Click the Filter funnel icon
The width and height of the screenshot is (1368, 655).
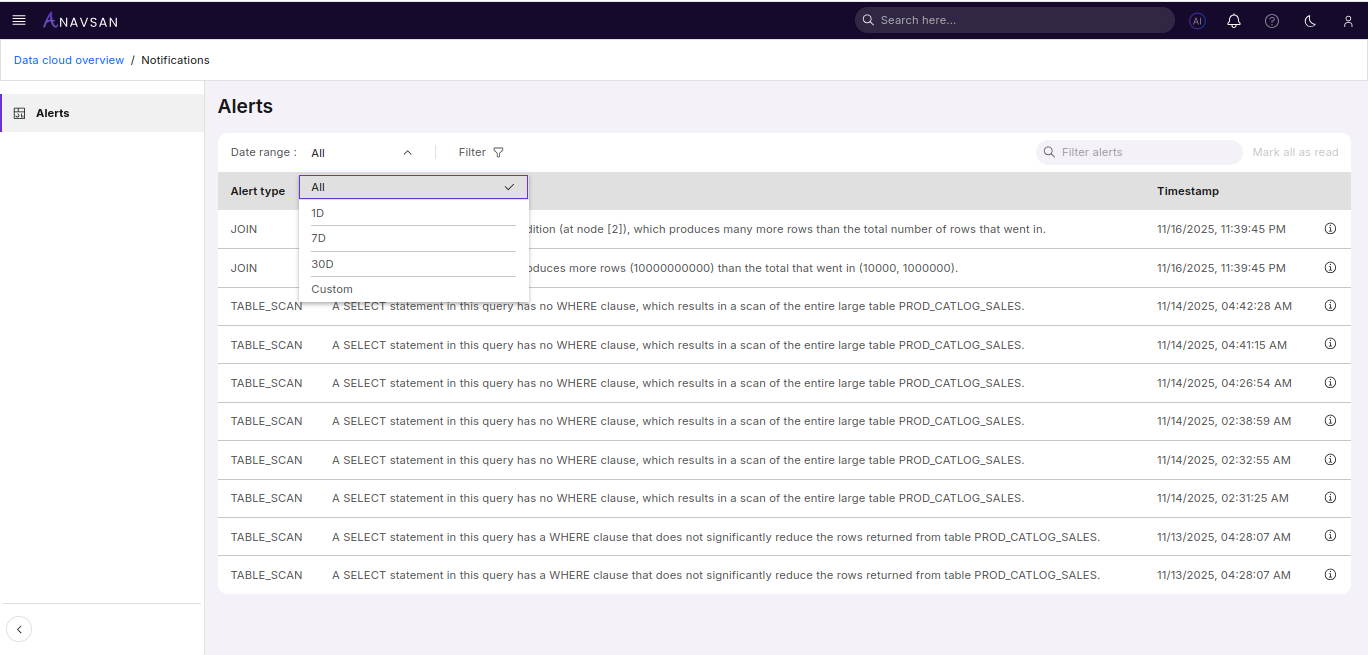[x=498, y=153]
